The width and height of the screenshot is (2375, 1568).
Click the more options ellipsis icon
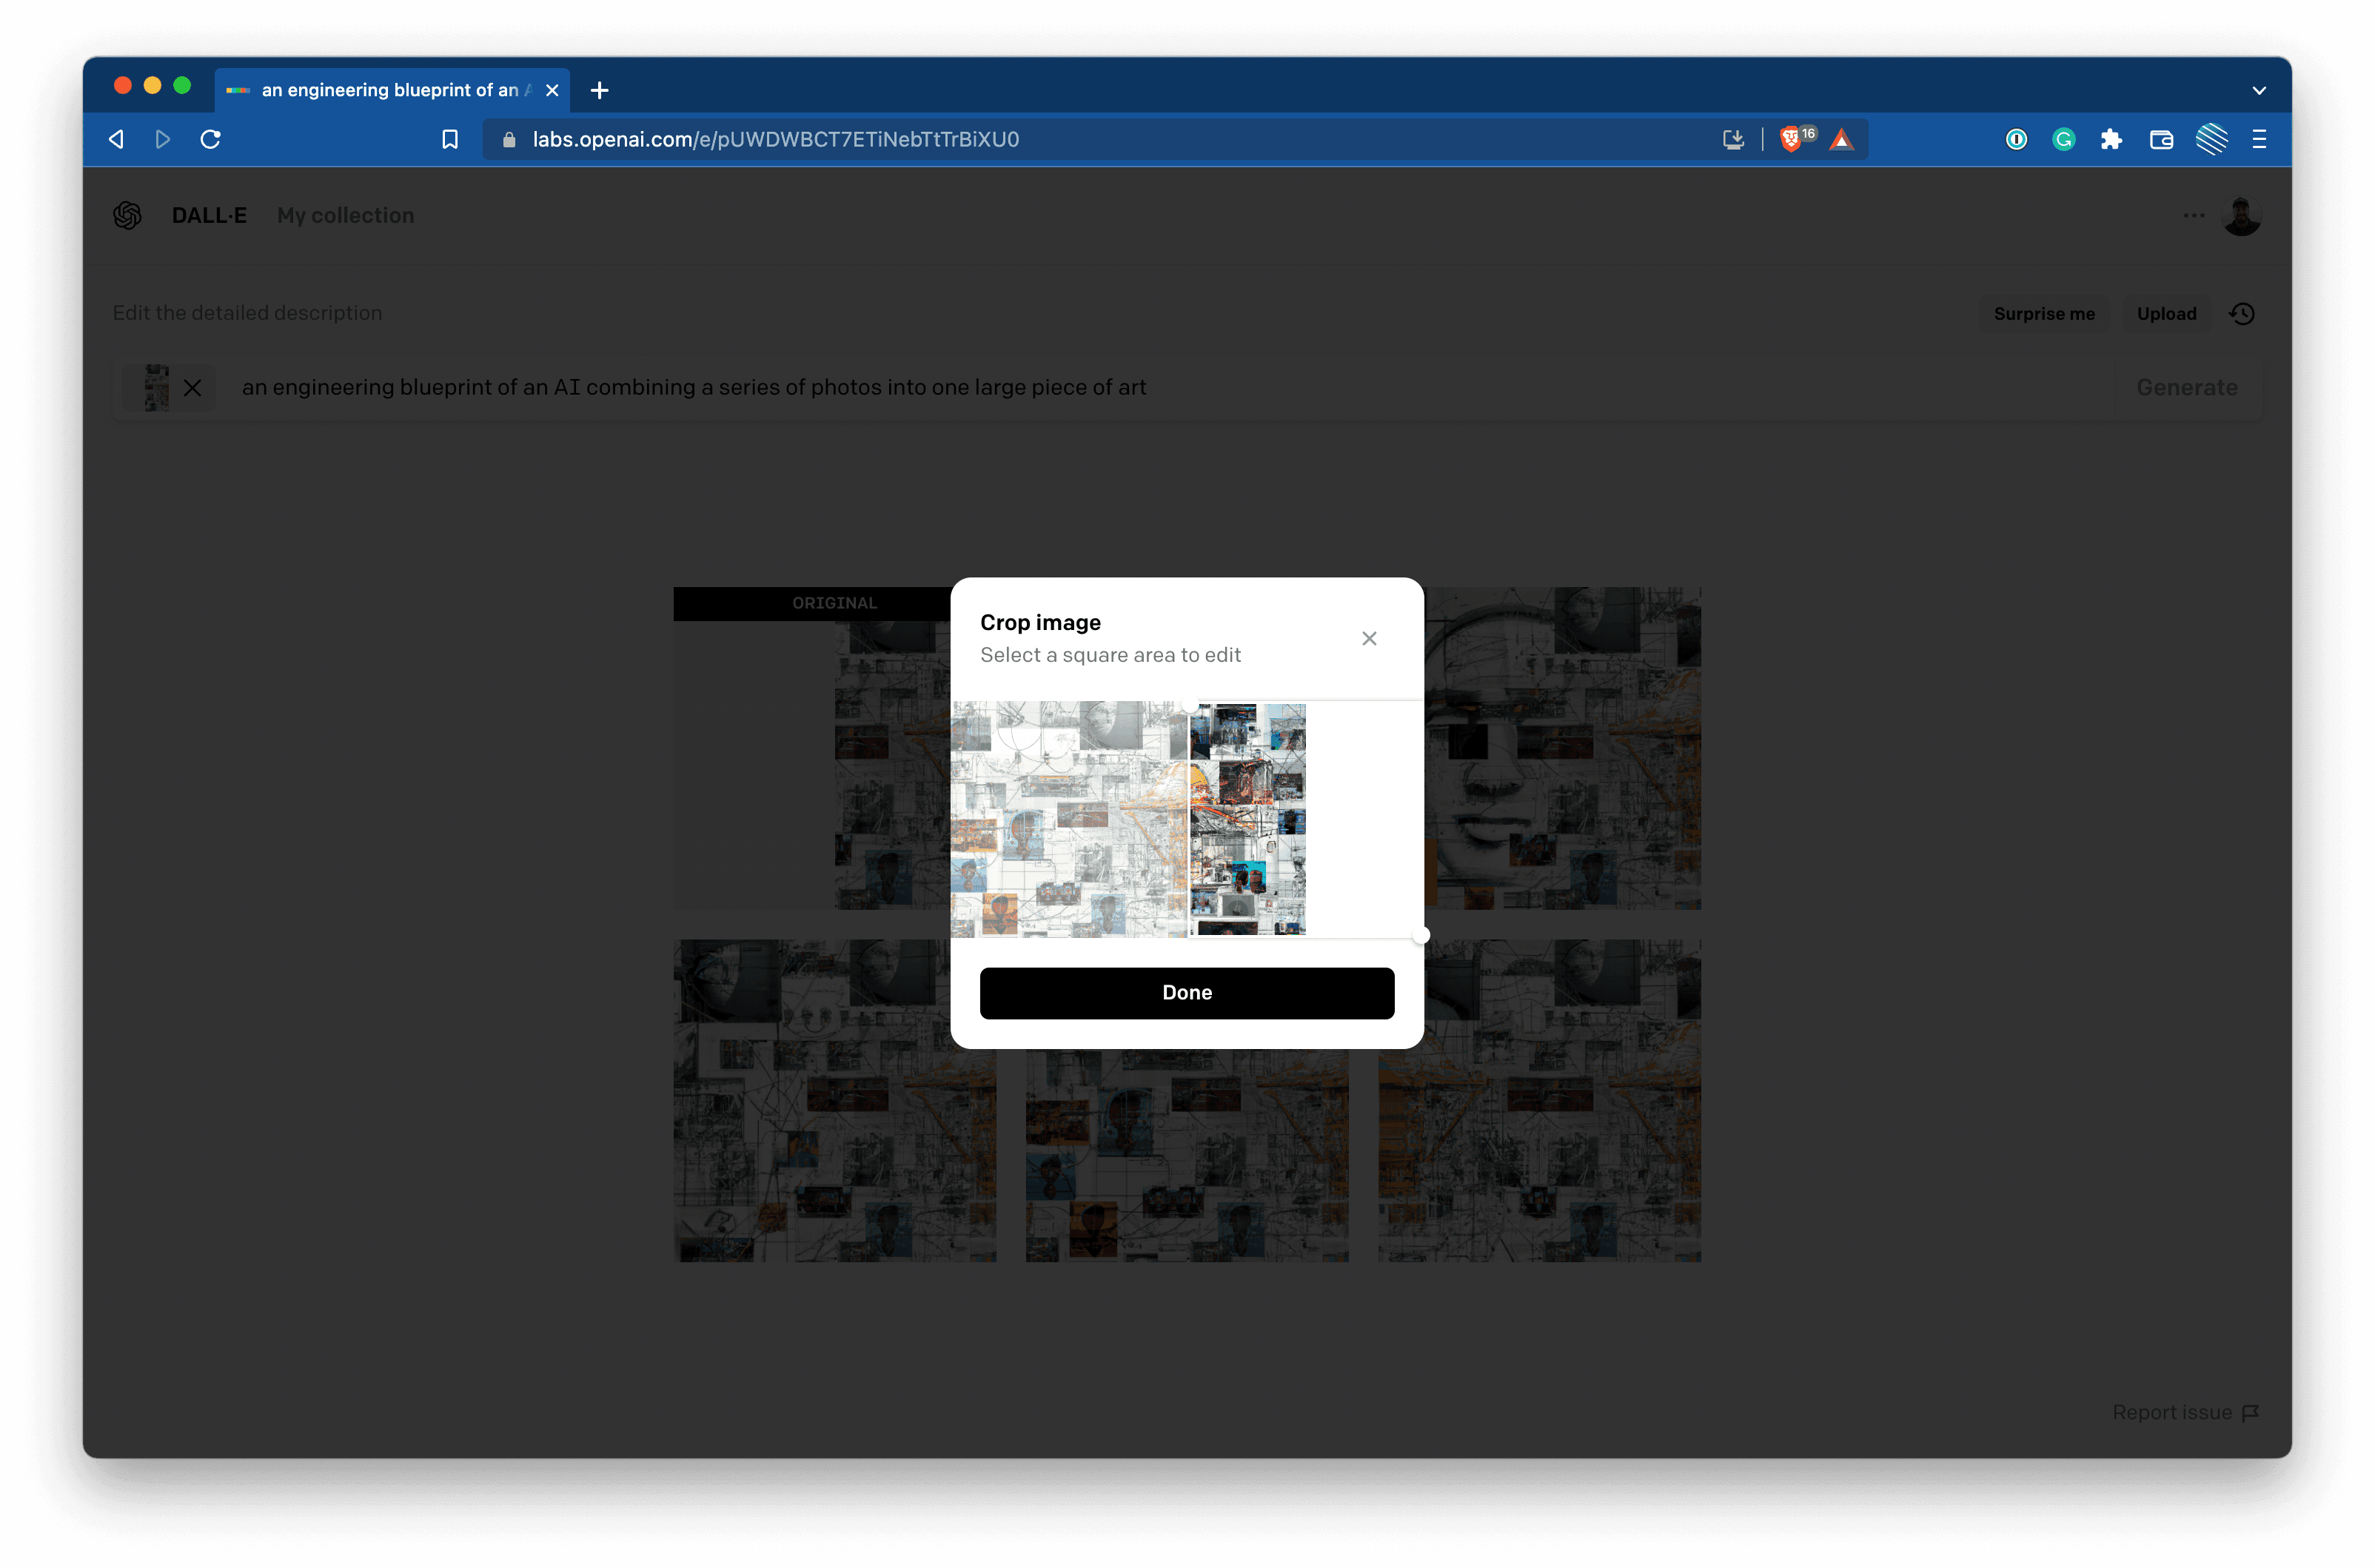click(x=2193, y=213)
